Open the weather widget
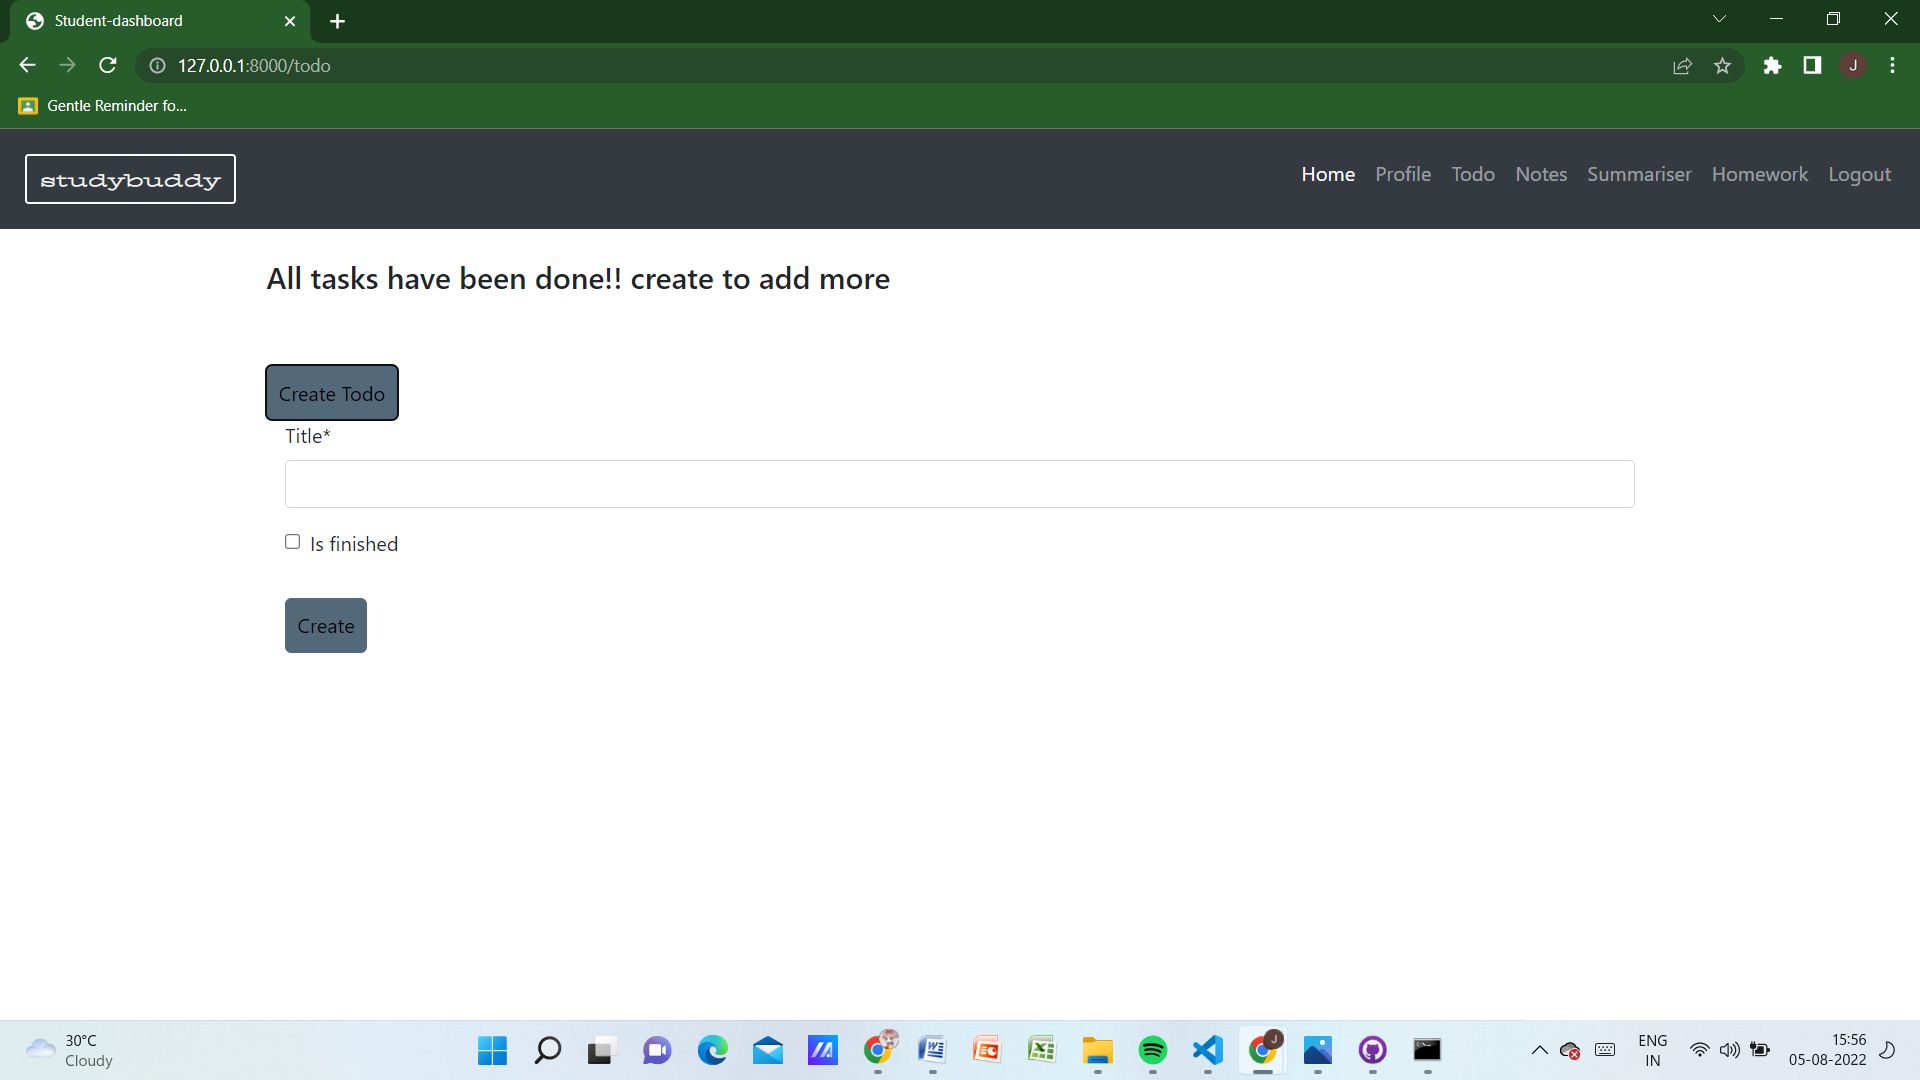Screen dimensions: 1920x1080 click(x=70, y=1050)
